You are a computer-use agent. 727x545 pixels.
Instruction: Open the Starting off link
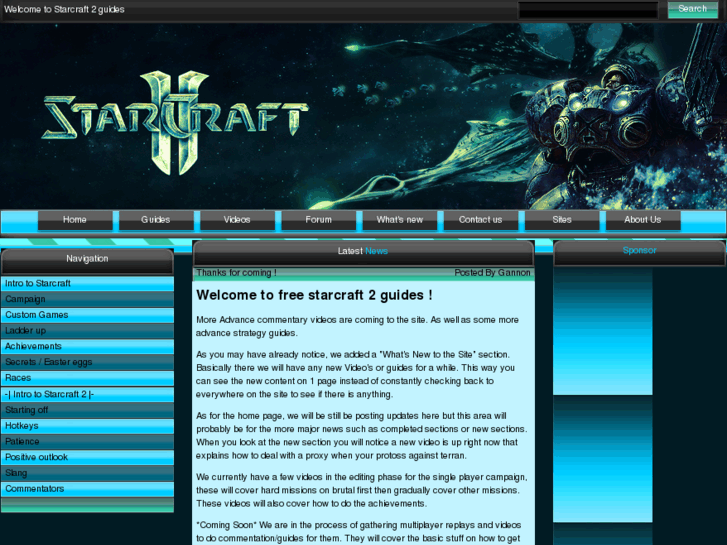pos(87,410)
